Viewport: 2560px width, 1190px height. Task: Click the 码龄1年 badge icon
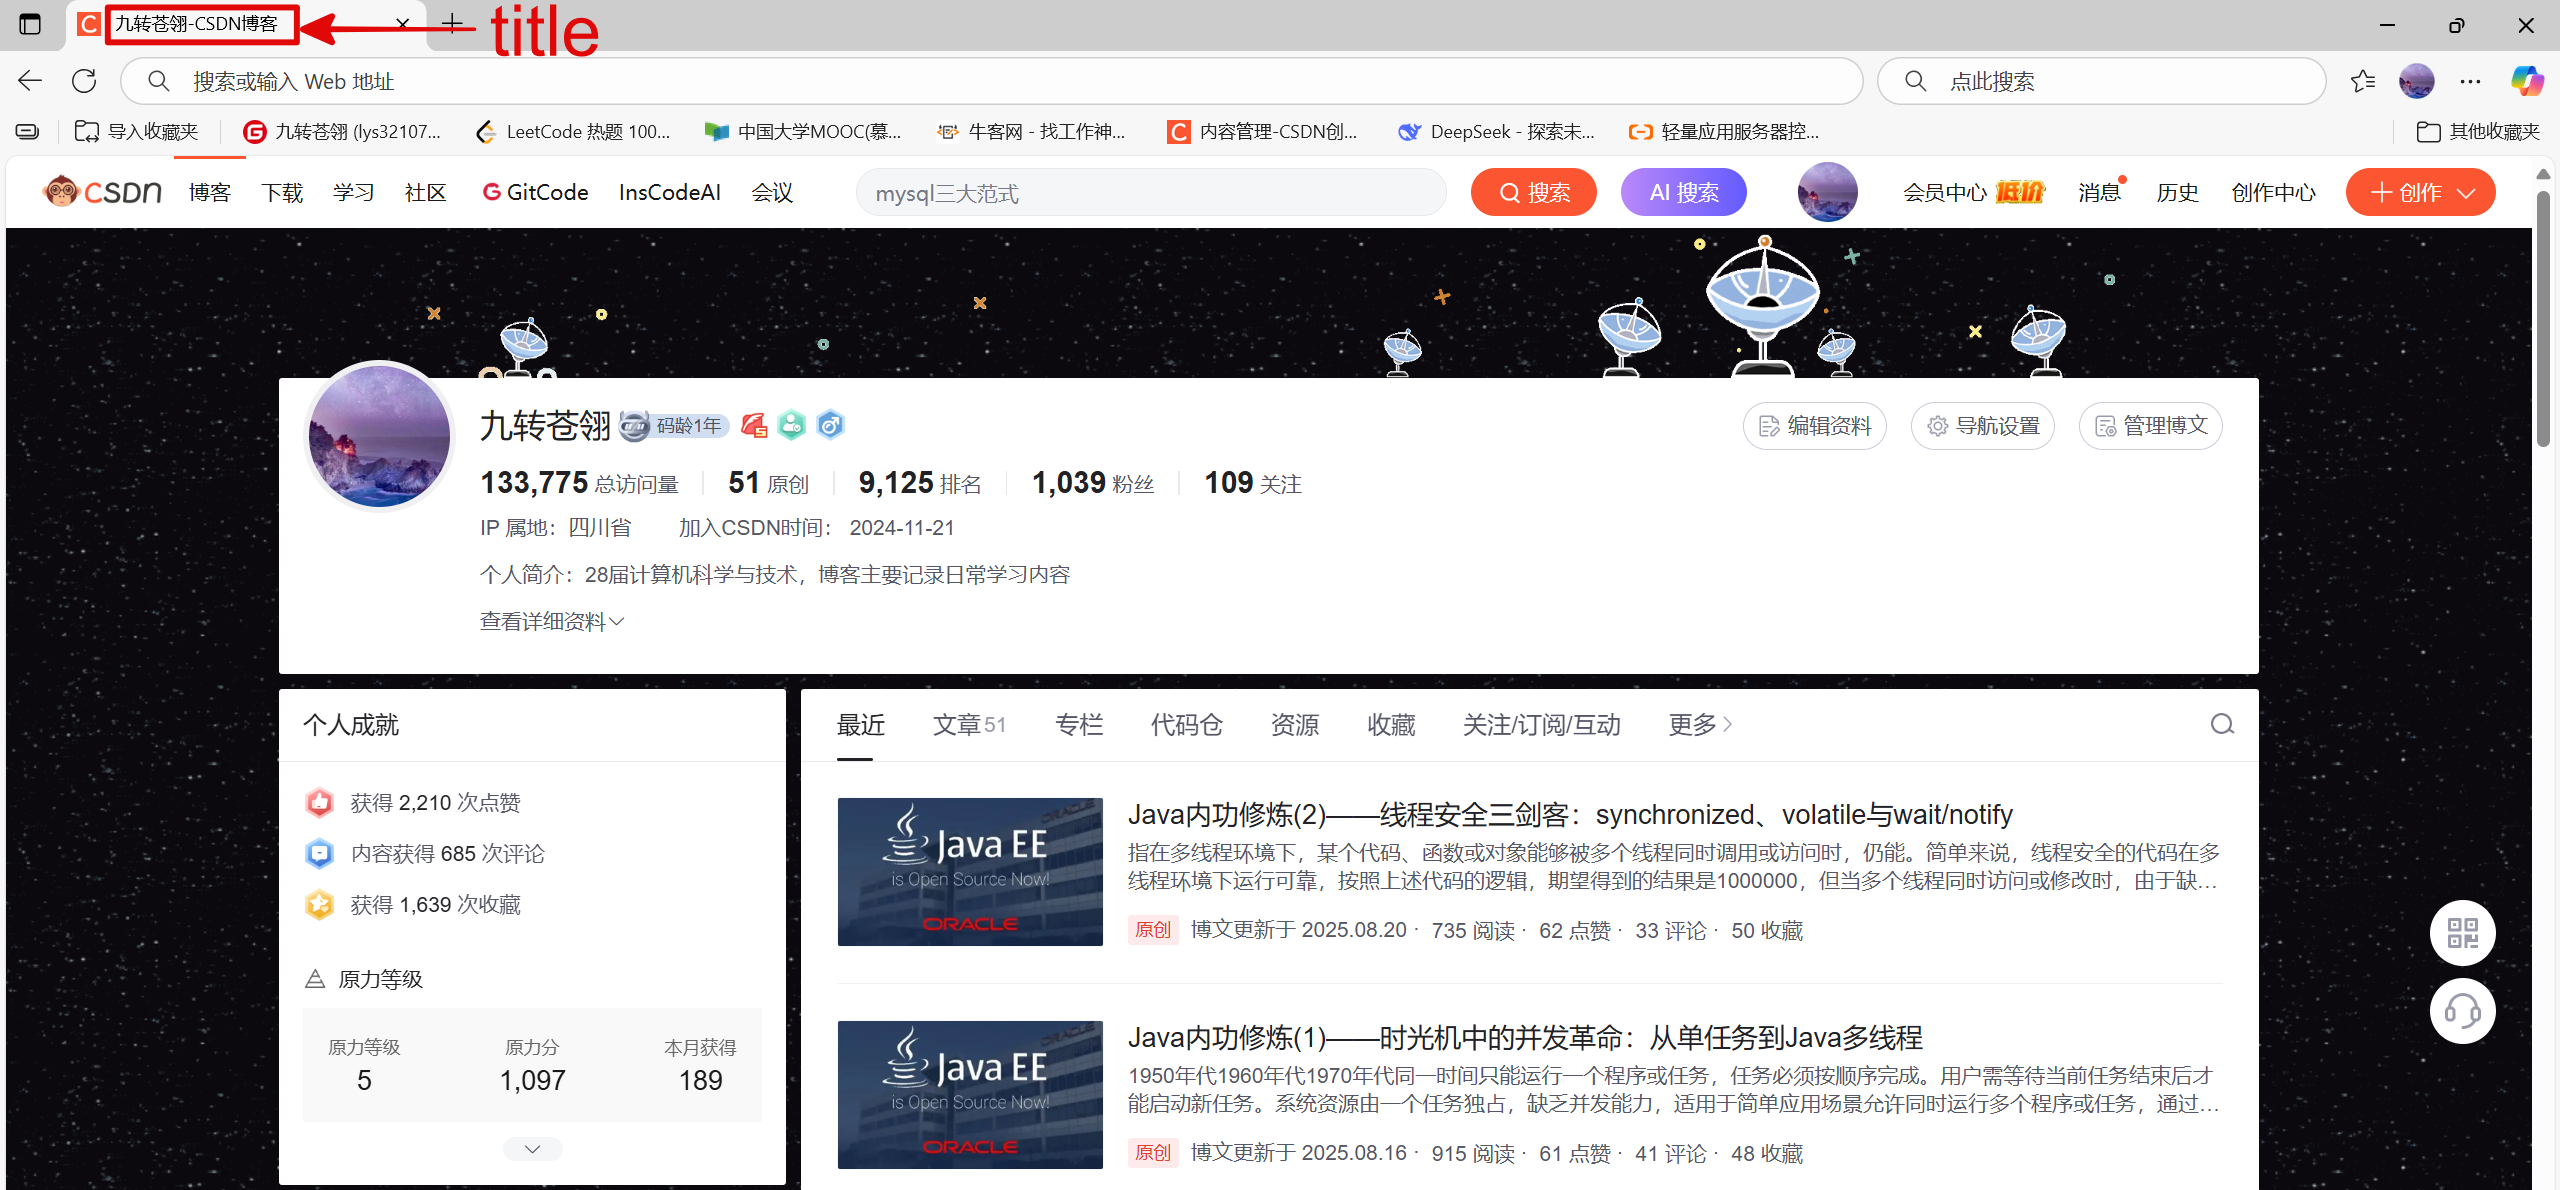tap(672, 424)
